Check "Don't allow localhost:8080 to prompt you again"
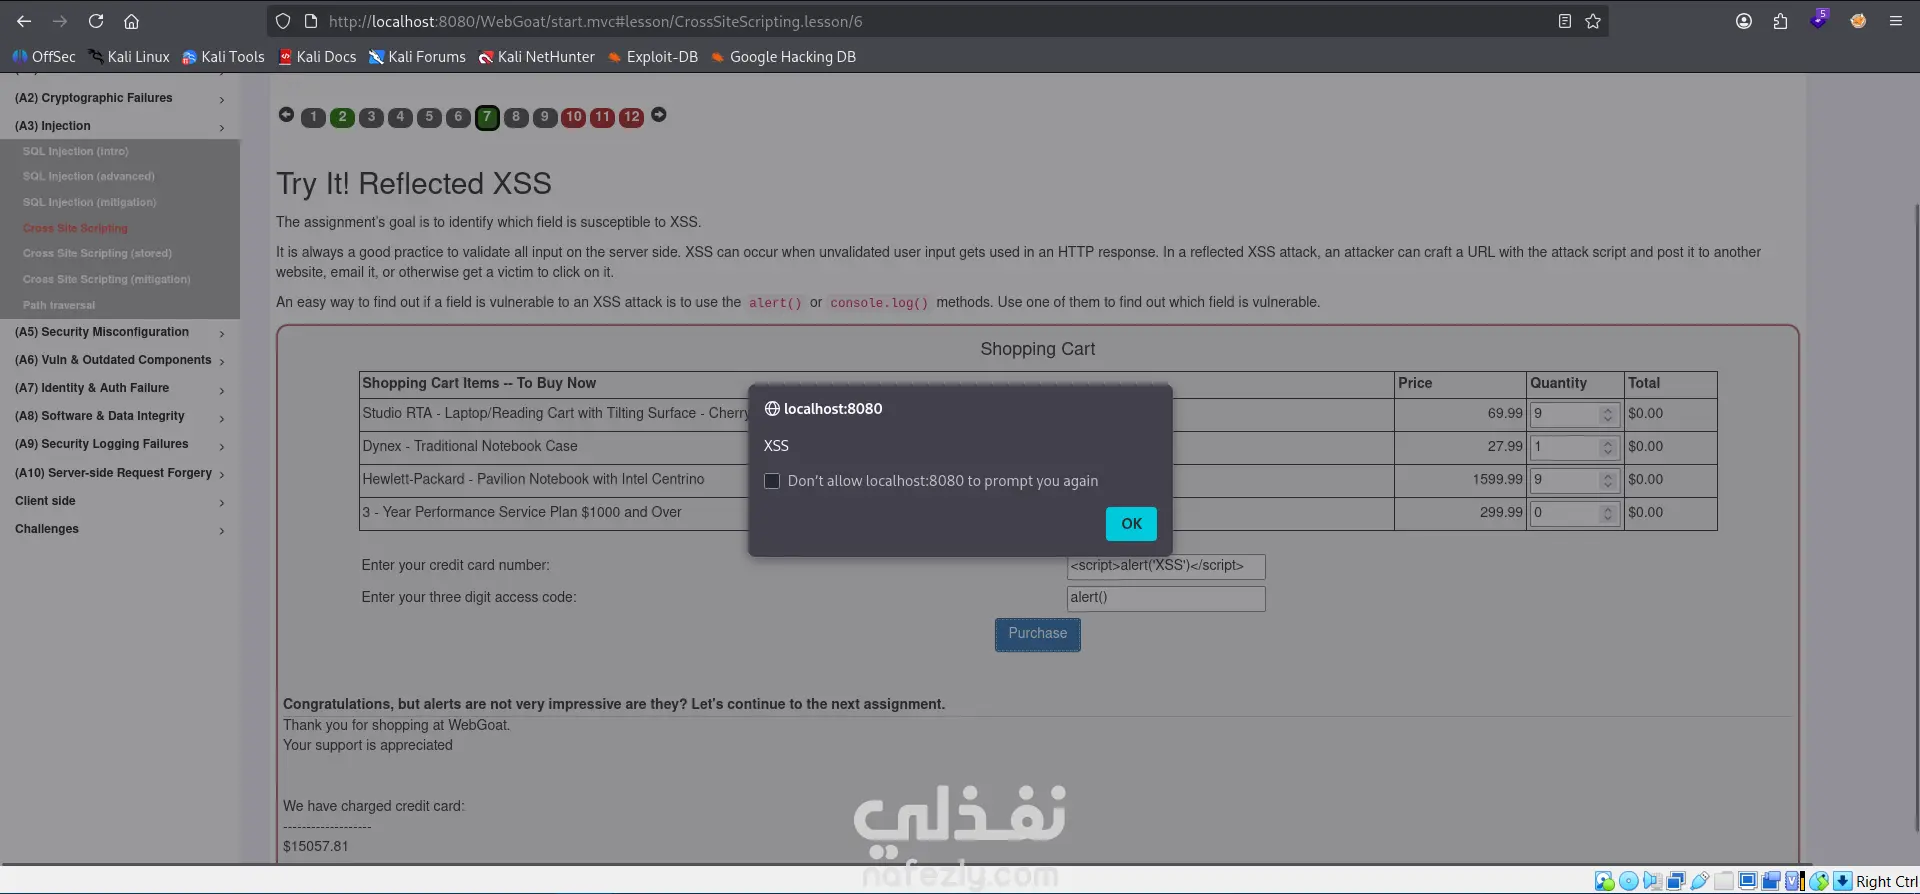 coord(772,481)
